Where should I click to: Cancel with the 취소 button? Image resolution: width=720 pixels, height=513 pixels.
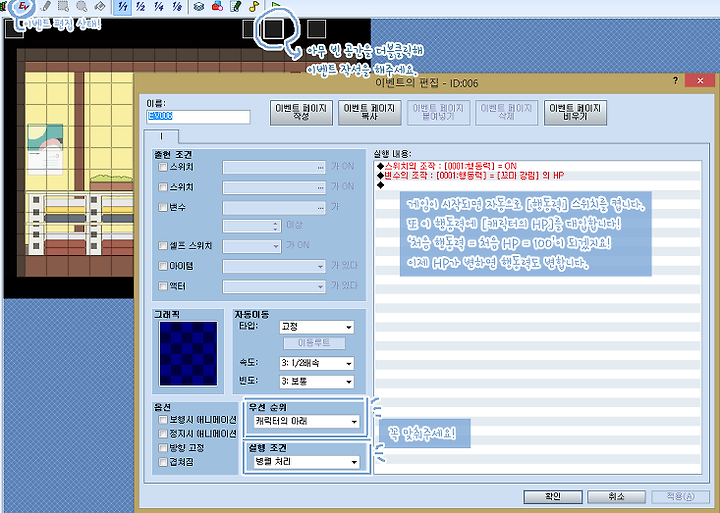[x=617, y=496]
